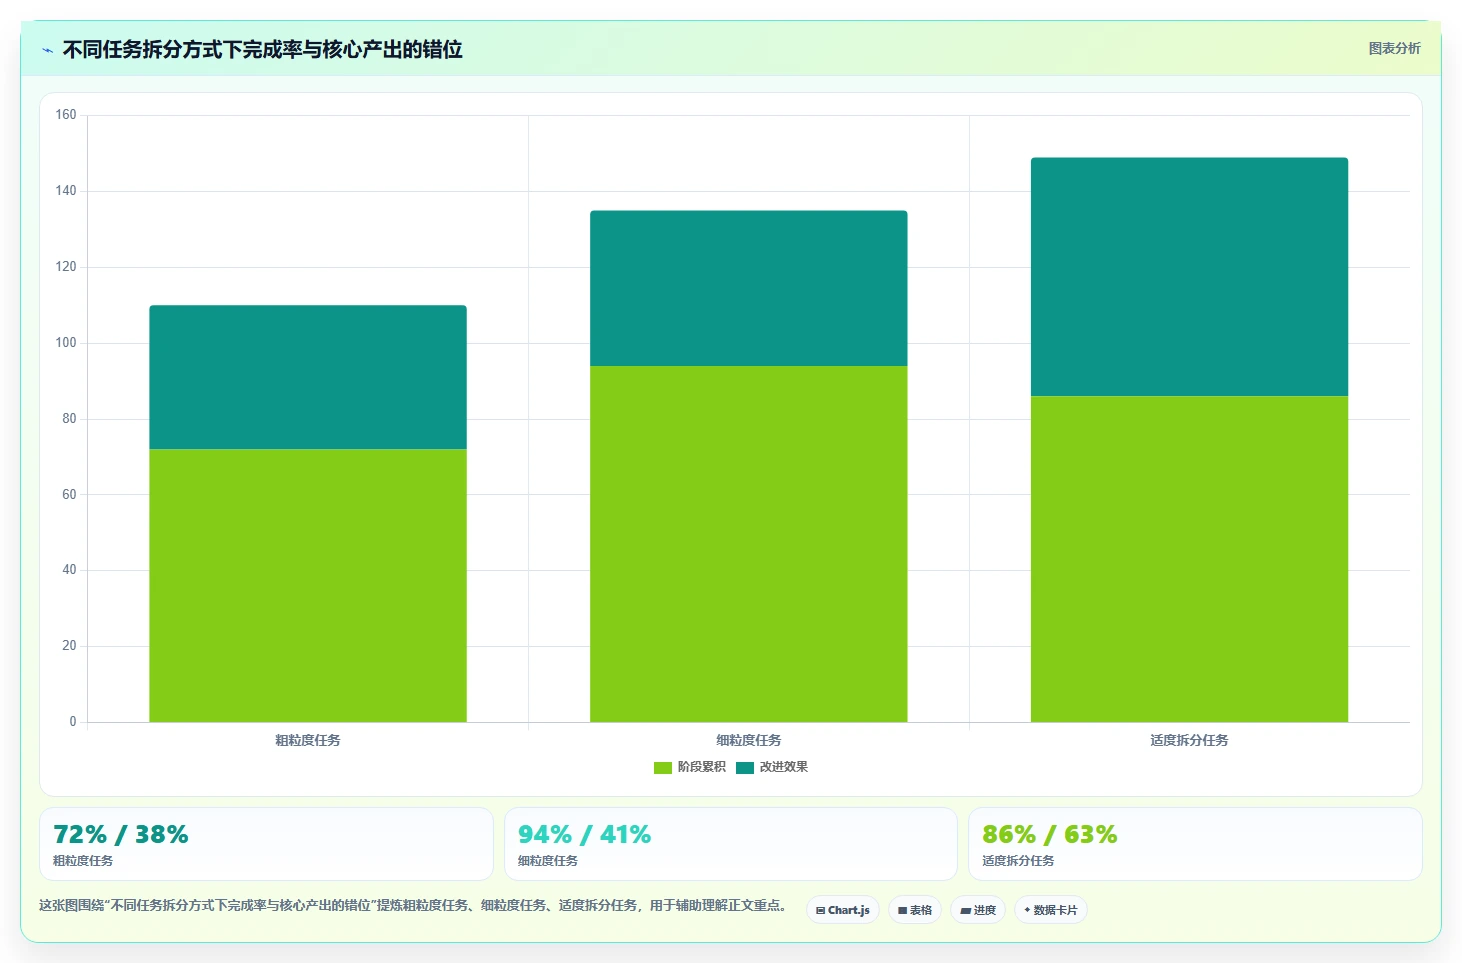Click the summary sentence starting 这张图围绕
The width and height of the screenshot is (1462, 963).
point(413,905)
